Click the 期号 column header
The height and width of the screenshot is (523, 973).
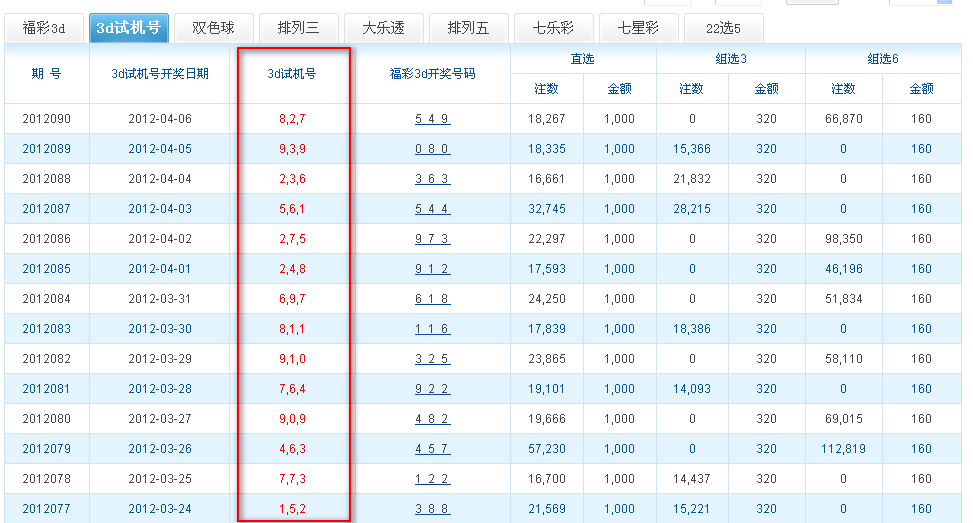pos(47,74)
